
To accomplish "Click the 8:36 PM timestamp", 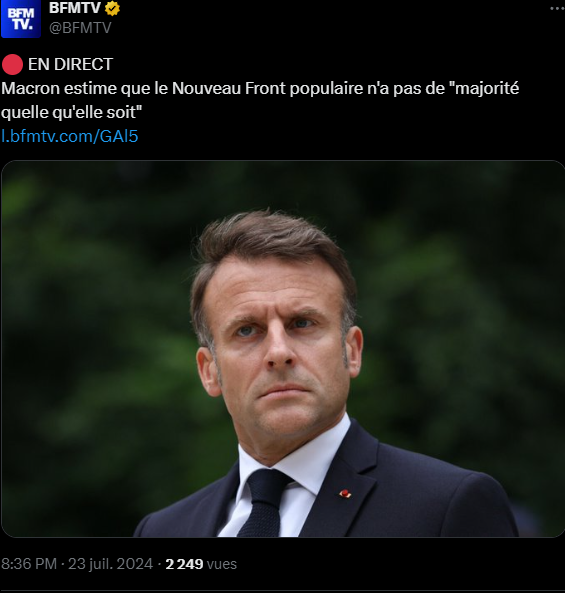I will click(29, 564).
